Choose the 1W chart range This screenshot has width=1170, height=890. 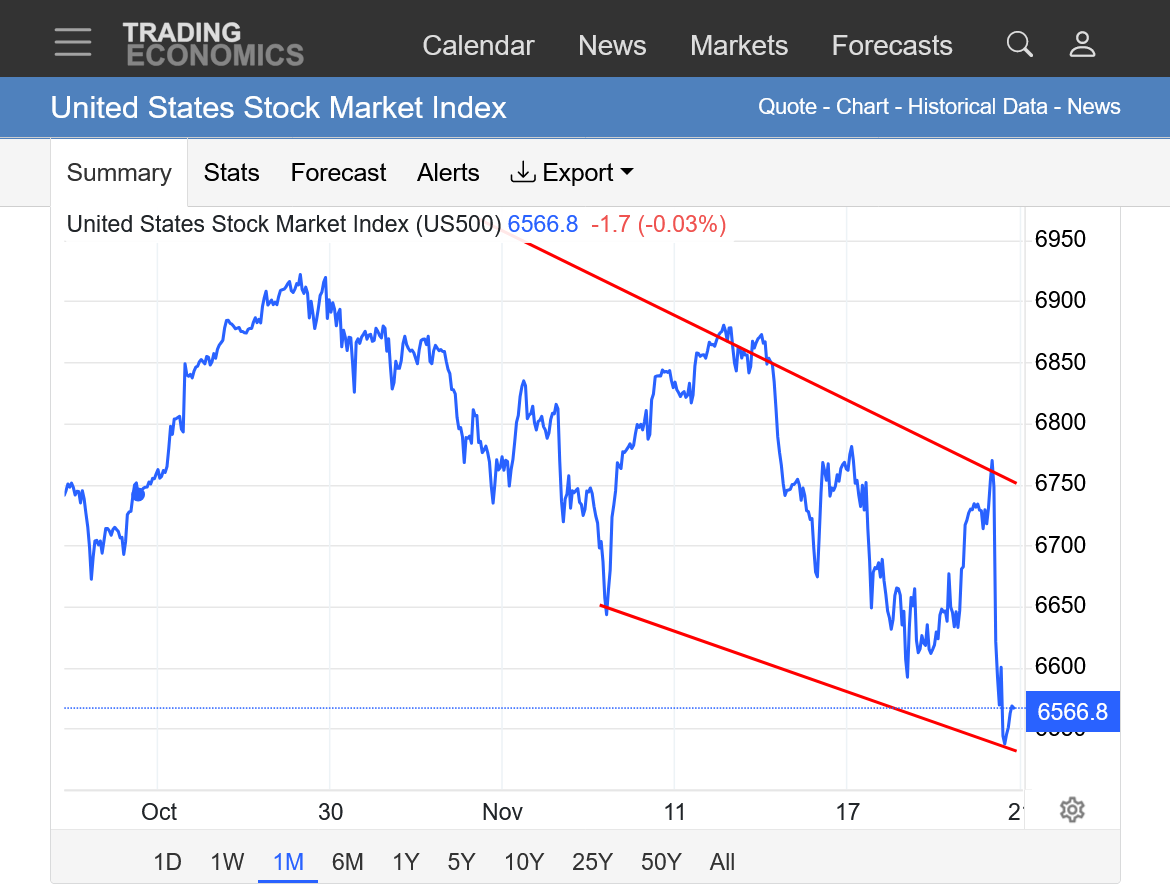pyautogui.click(x=227, y=862)
